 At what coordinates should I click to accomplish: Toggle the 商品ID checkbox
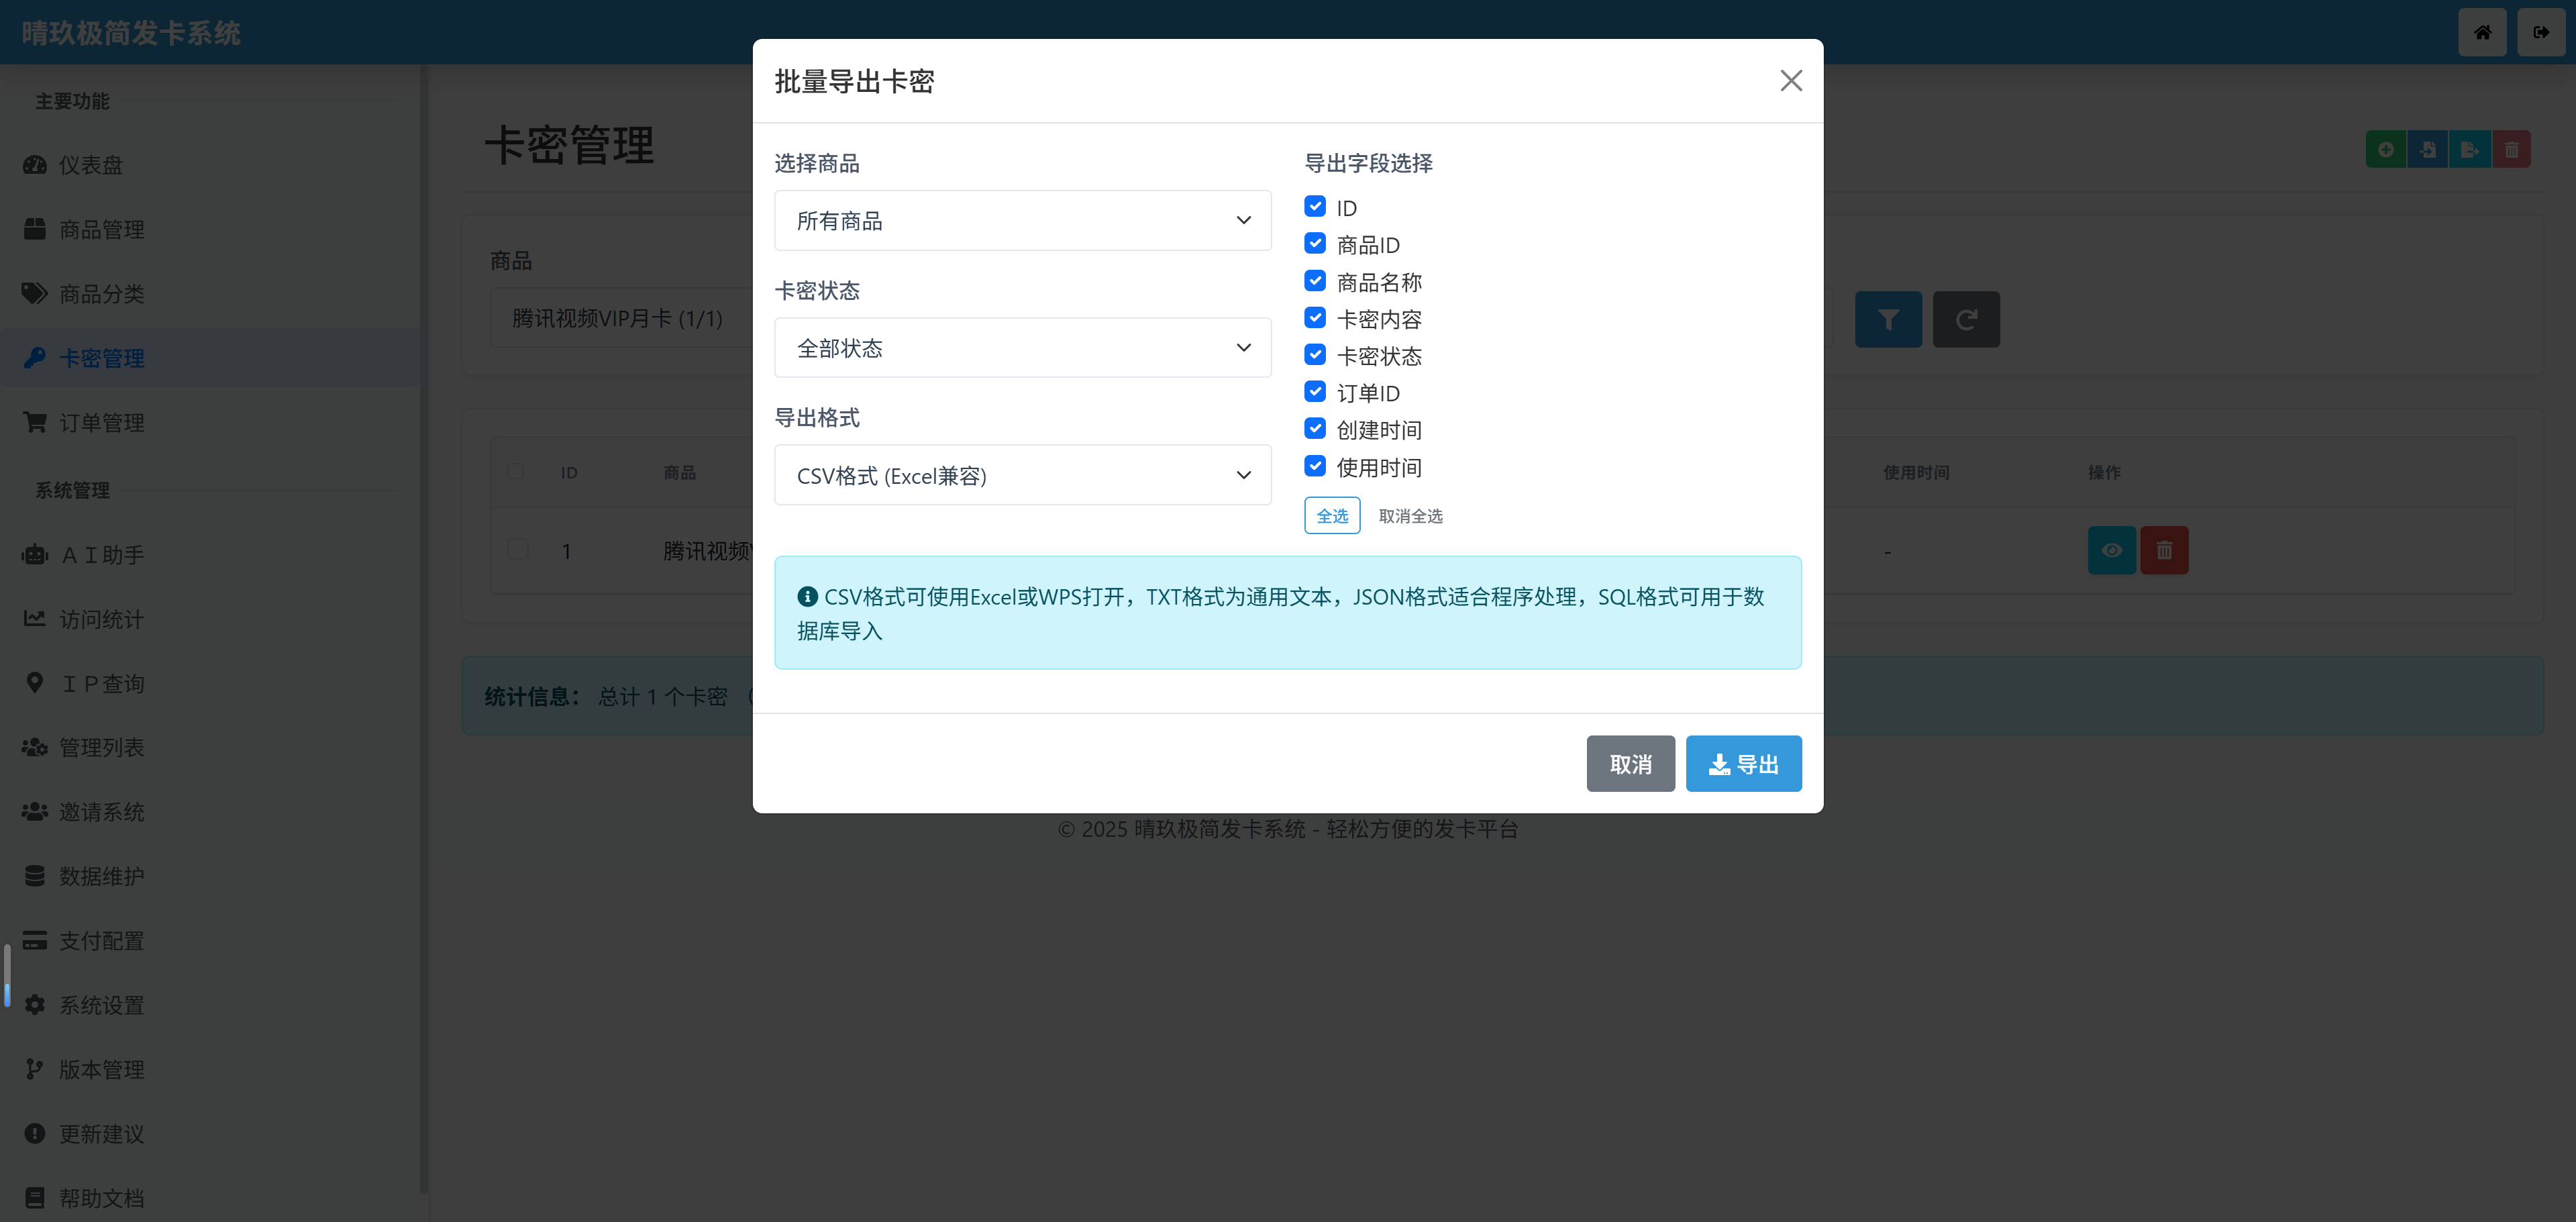pos(1315,244)
